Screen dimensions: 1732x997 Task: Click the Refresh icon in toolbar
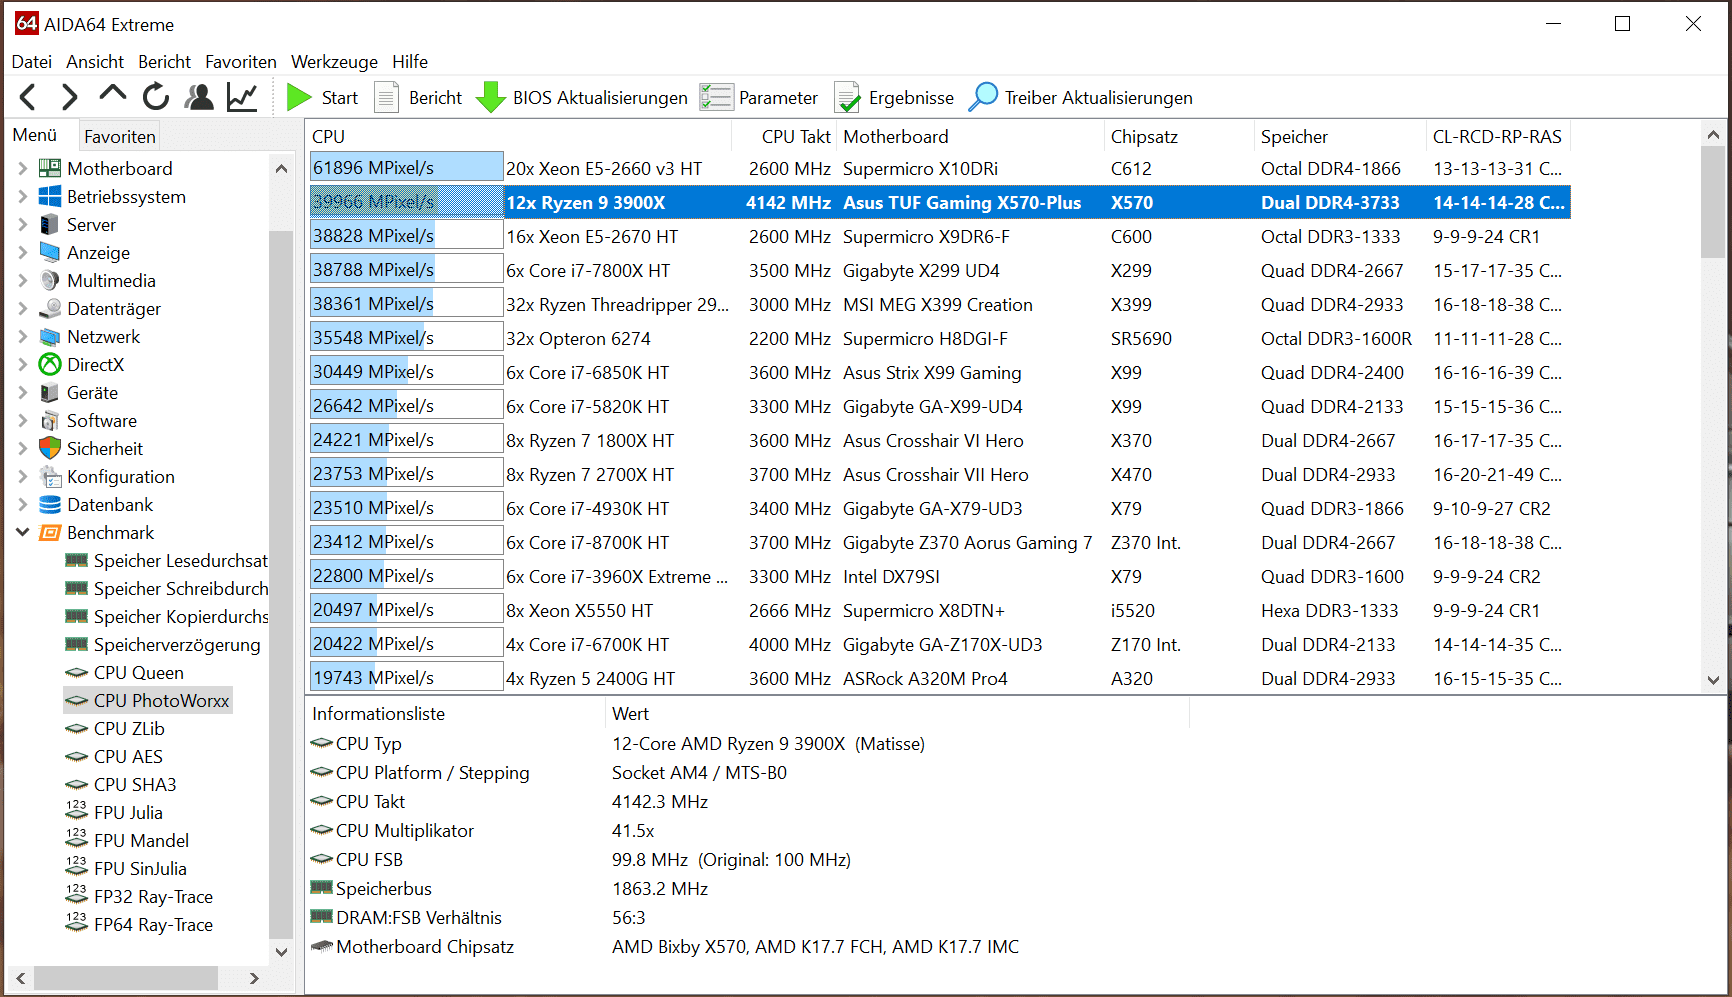click(x=156, y=97)
